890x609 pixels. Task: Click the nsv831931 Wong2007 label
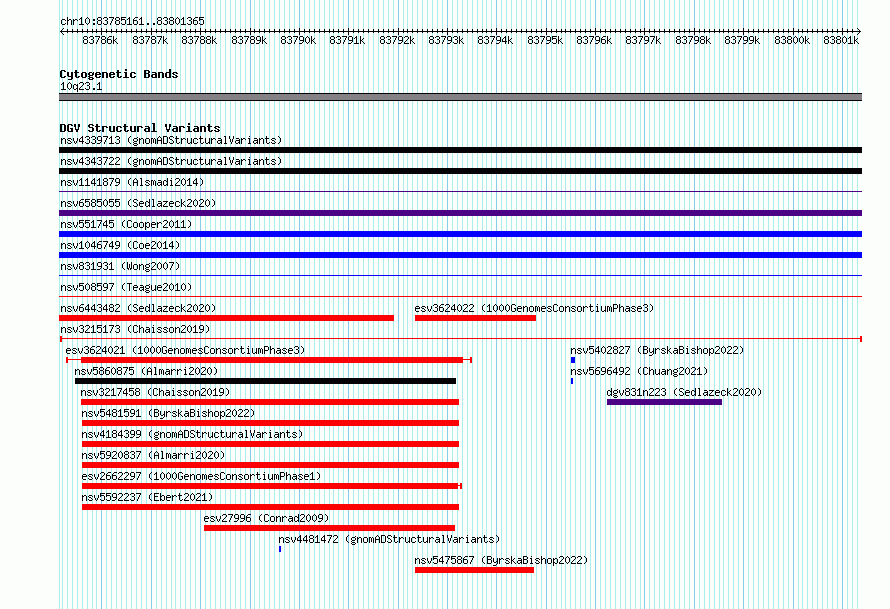(x=120, y=266)
